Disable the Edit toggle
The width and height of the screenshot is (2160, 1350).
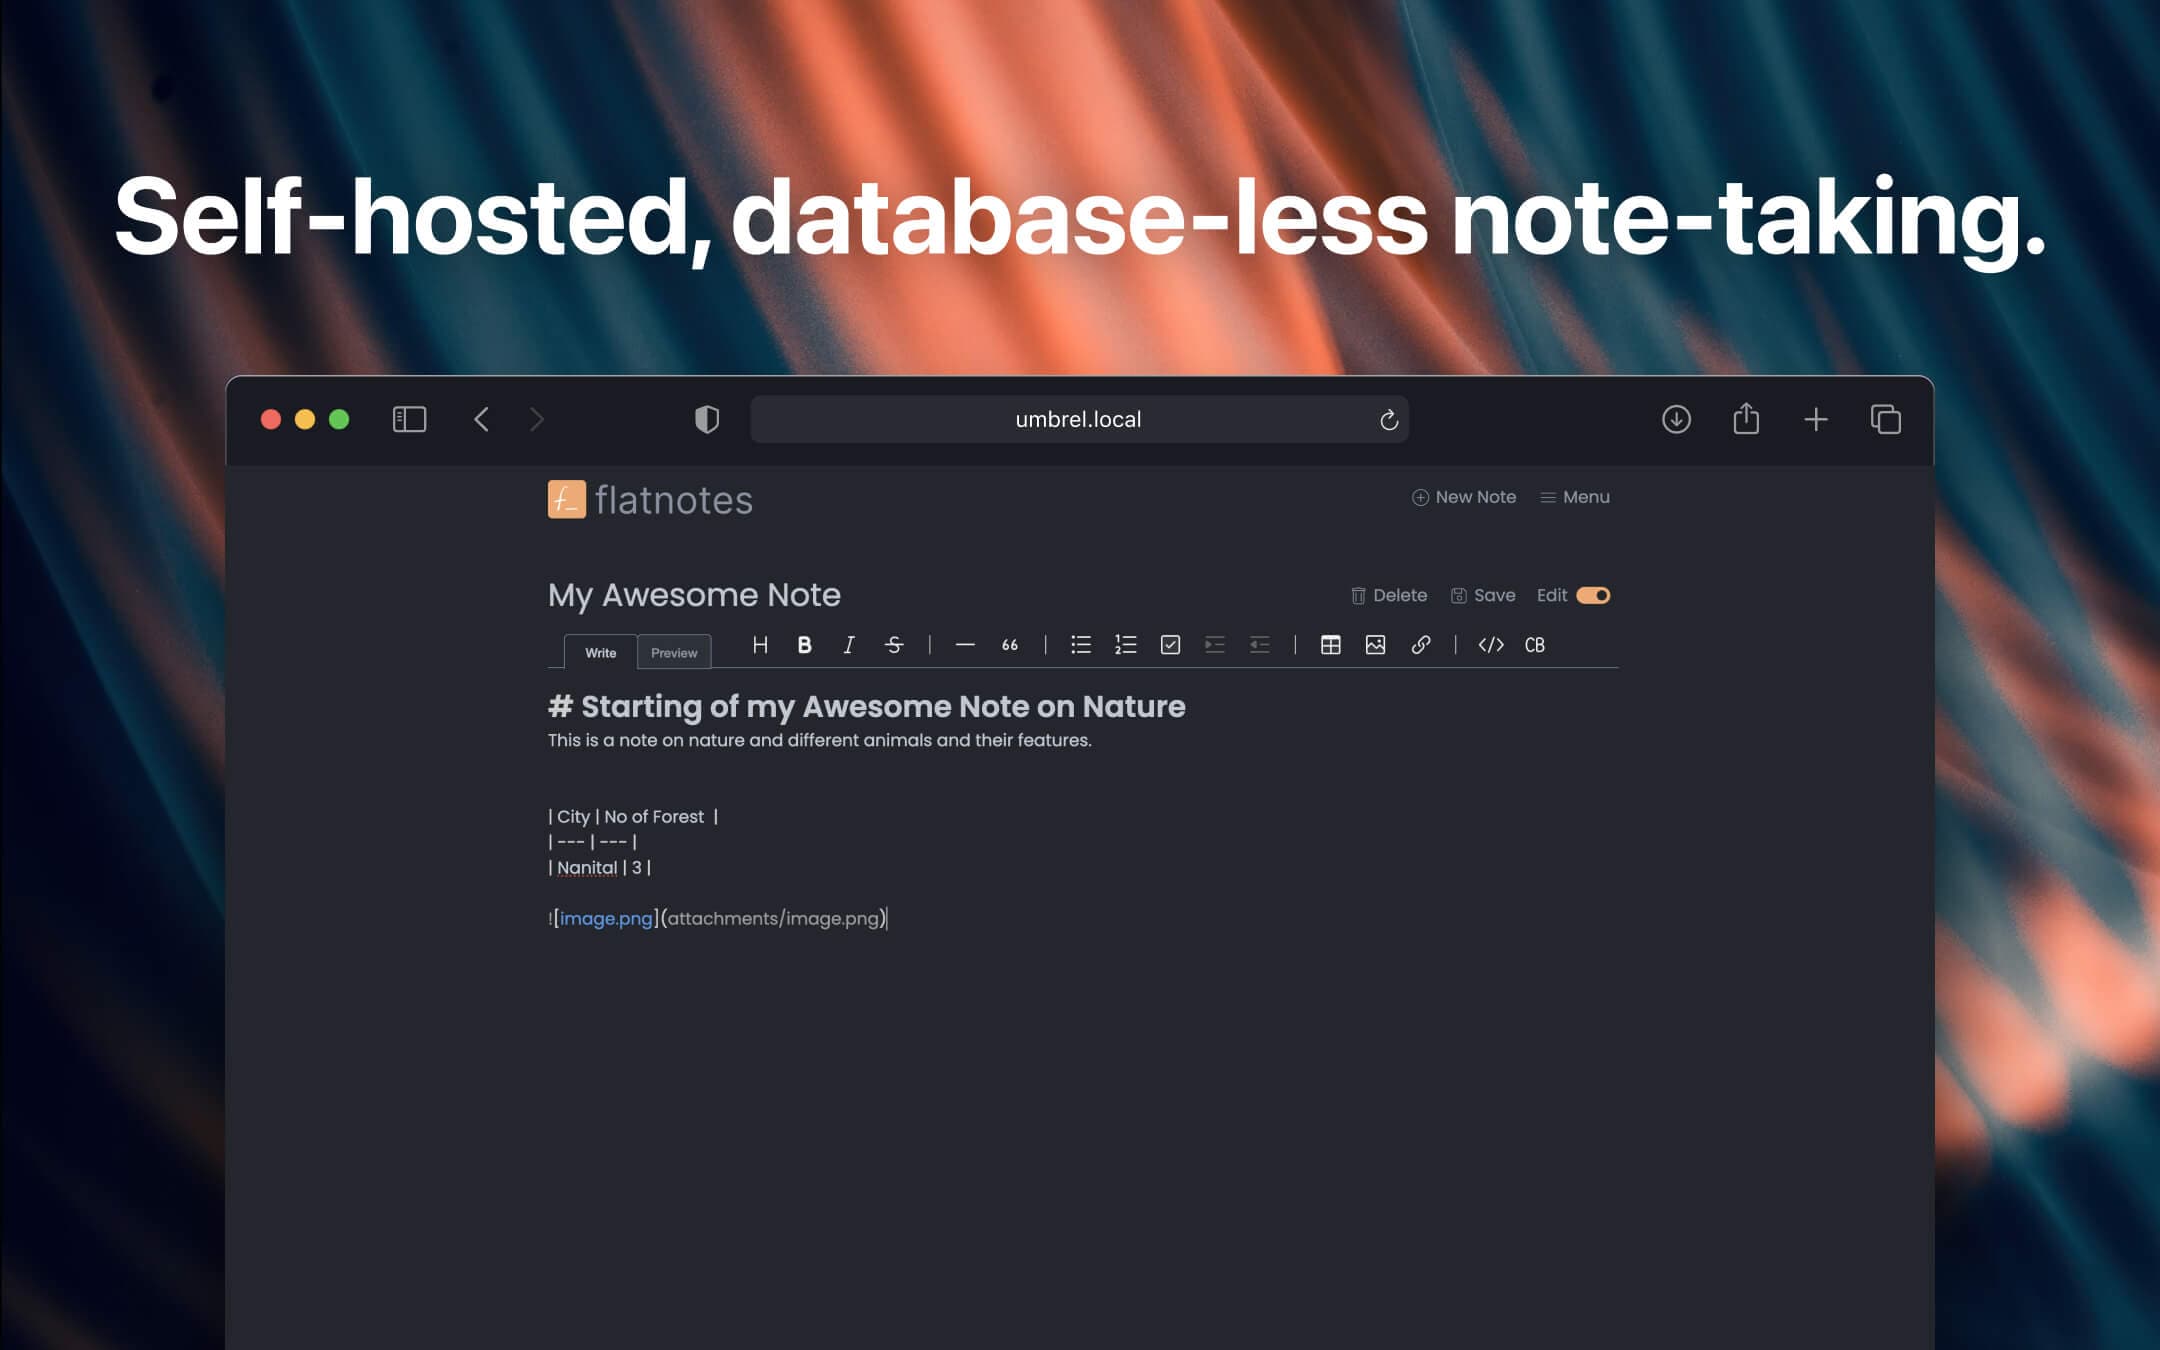(1592, 595)
